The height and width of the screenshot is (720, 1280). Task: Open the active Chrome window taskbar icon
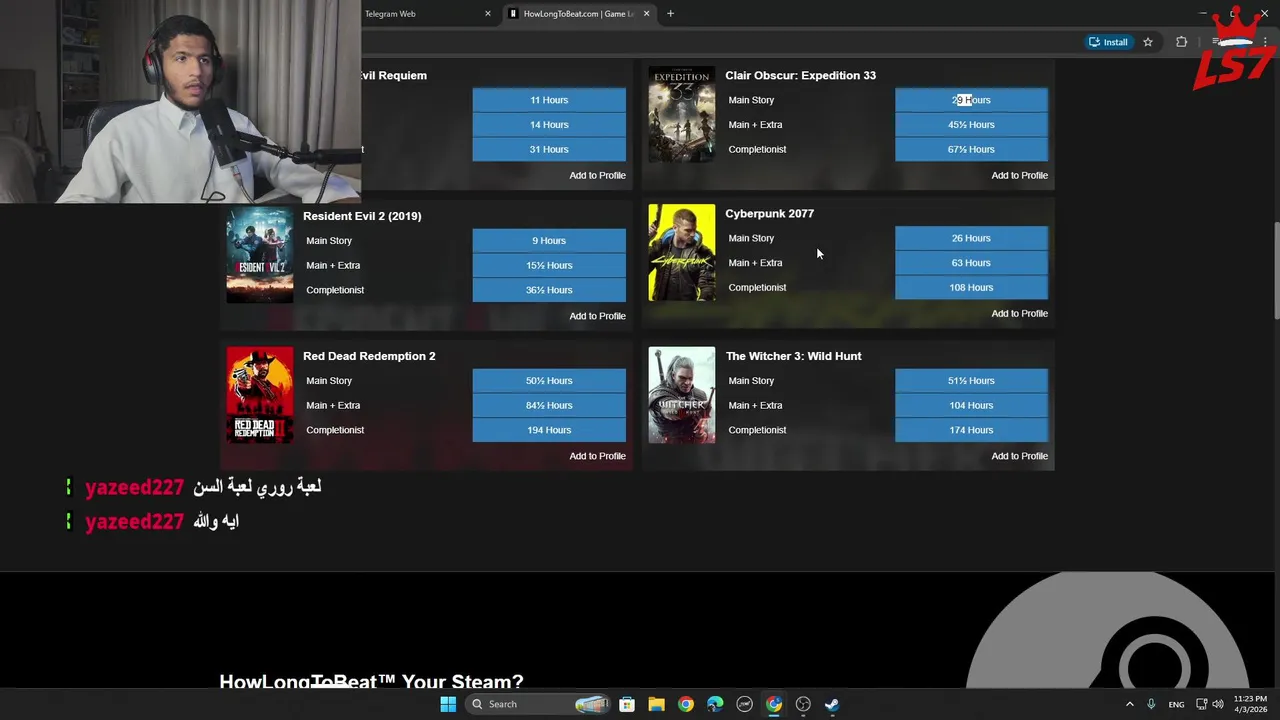coord(774,704)
